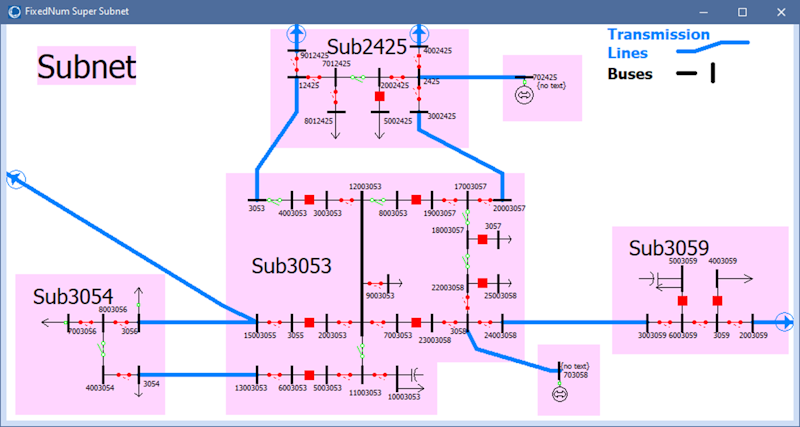Viewport: 800px width, 427px height.
Task: Click the generator symbol below bus 703058
Action: (559, 394)
